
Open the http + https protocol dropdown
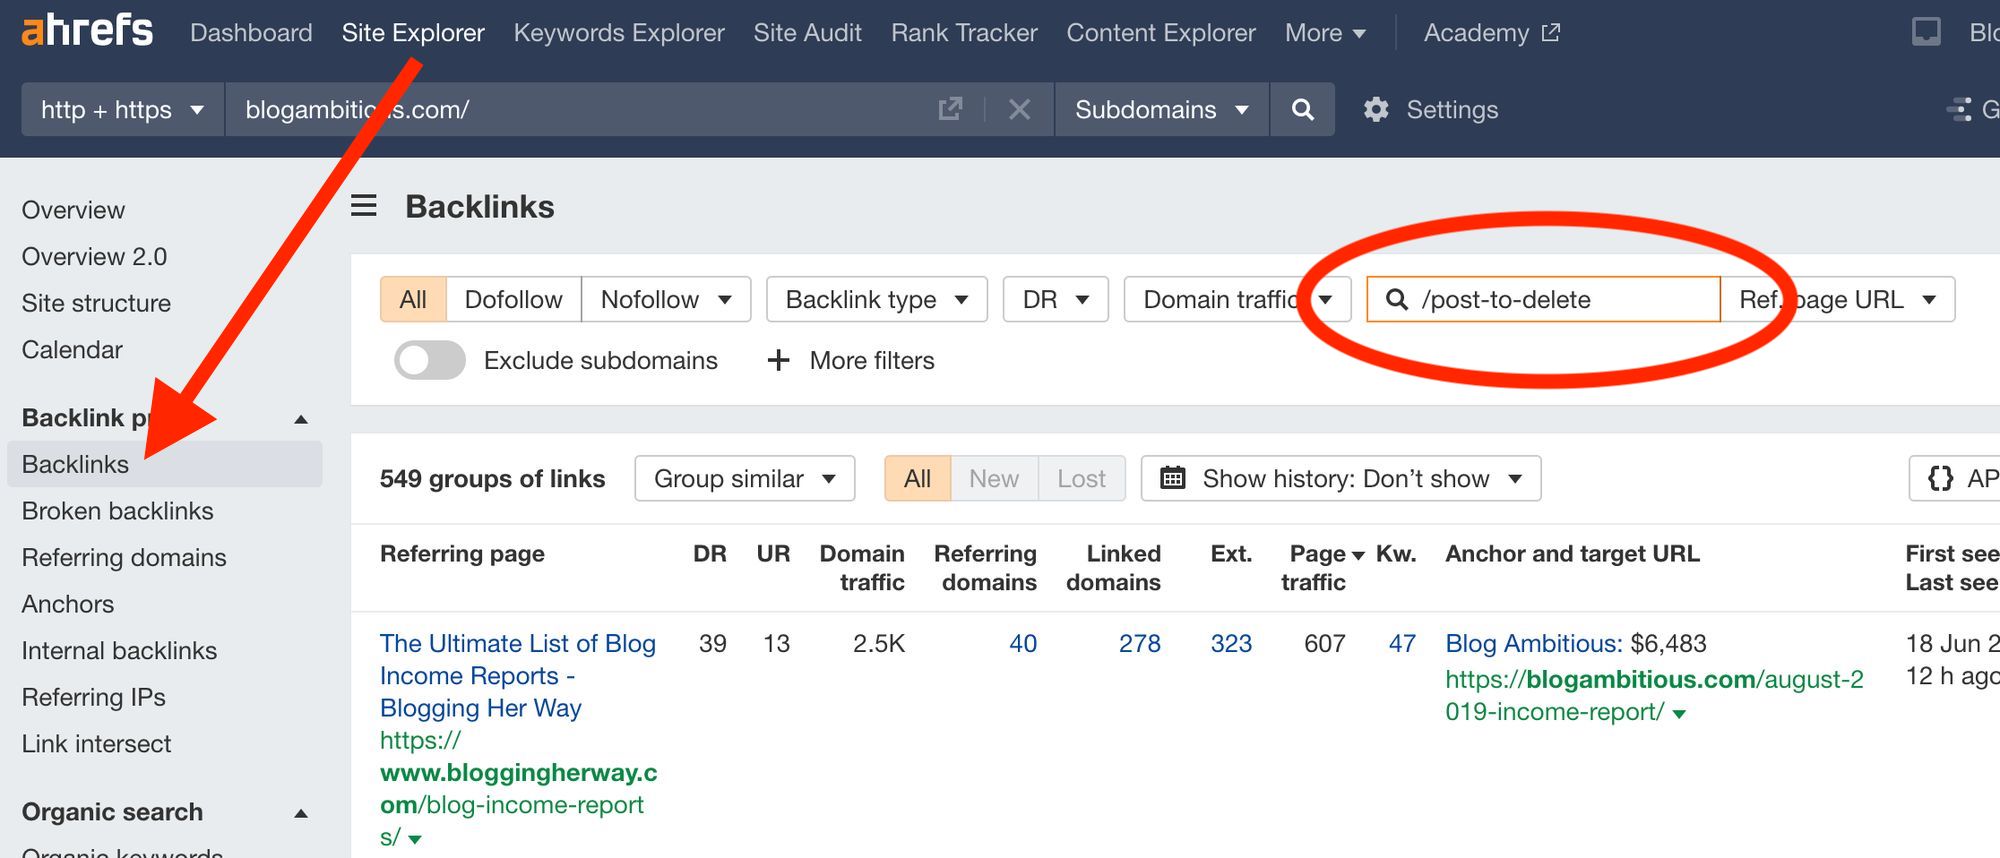pos(123,109)
